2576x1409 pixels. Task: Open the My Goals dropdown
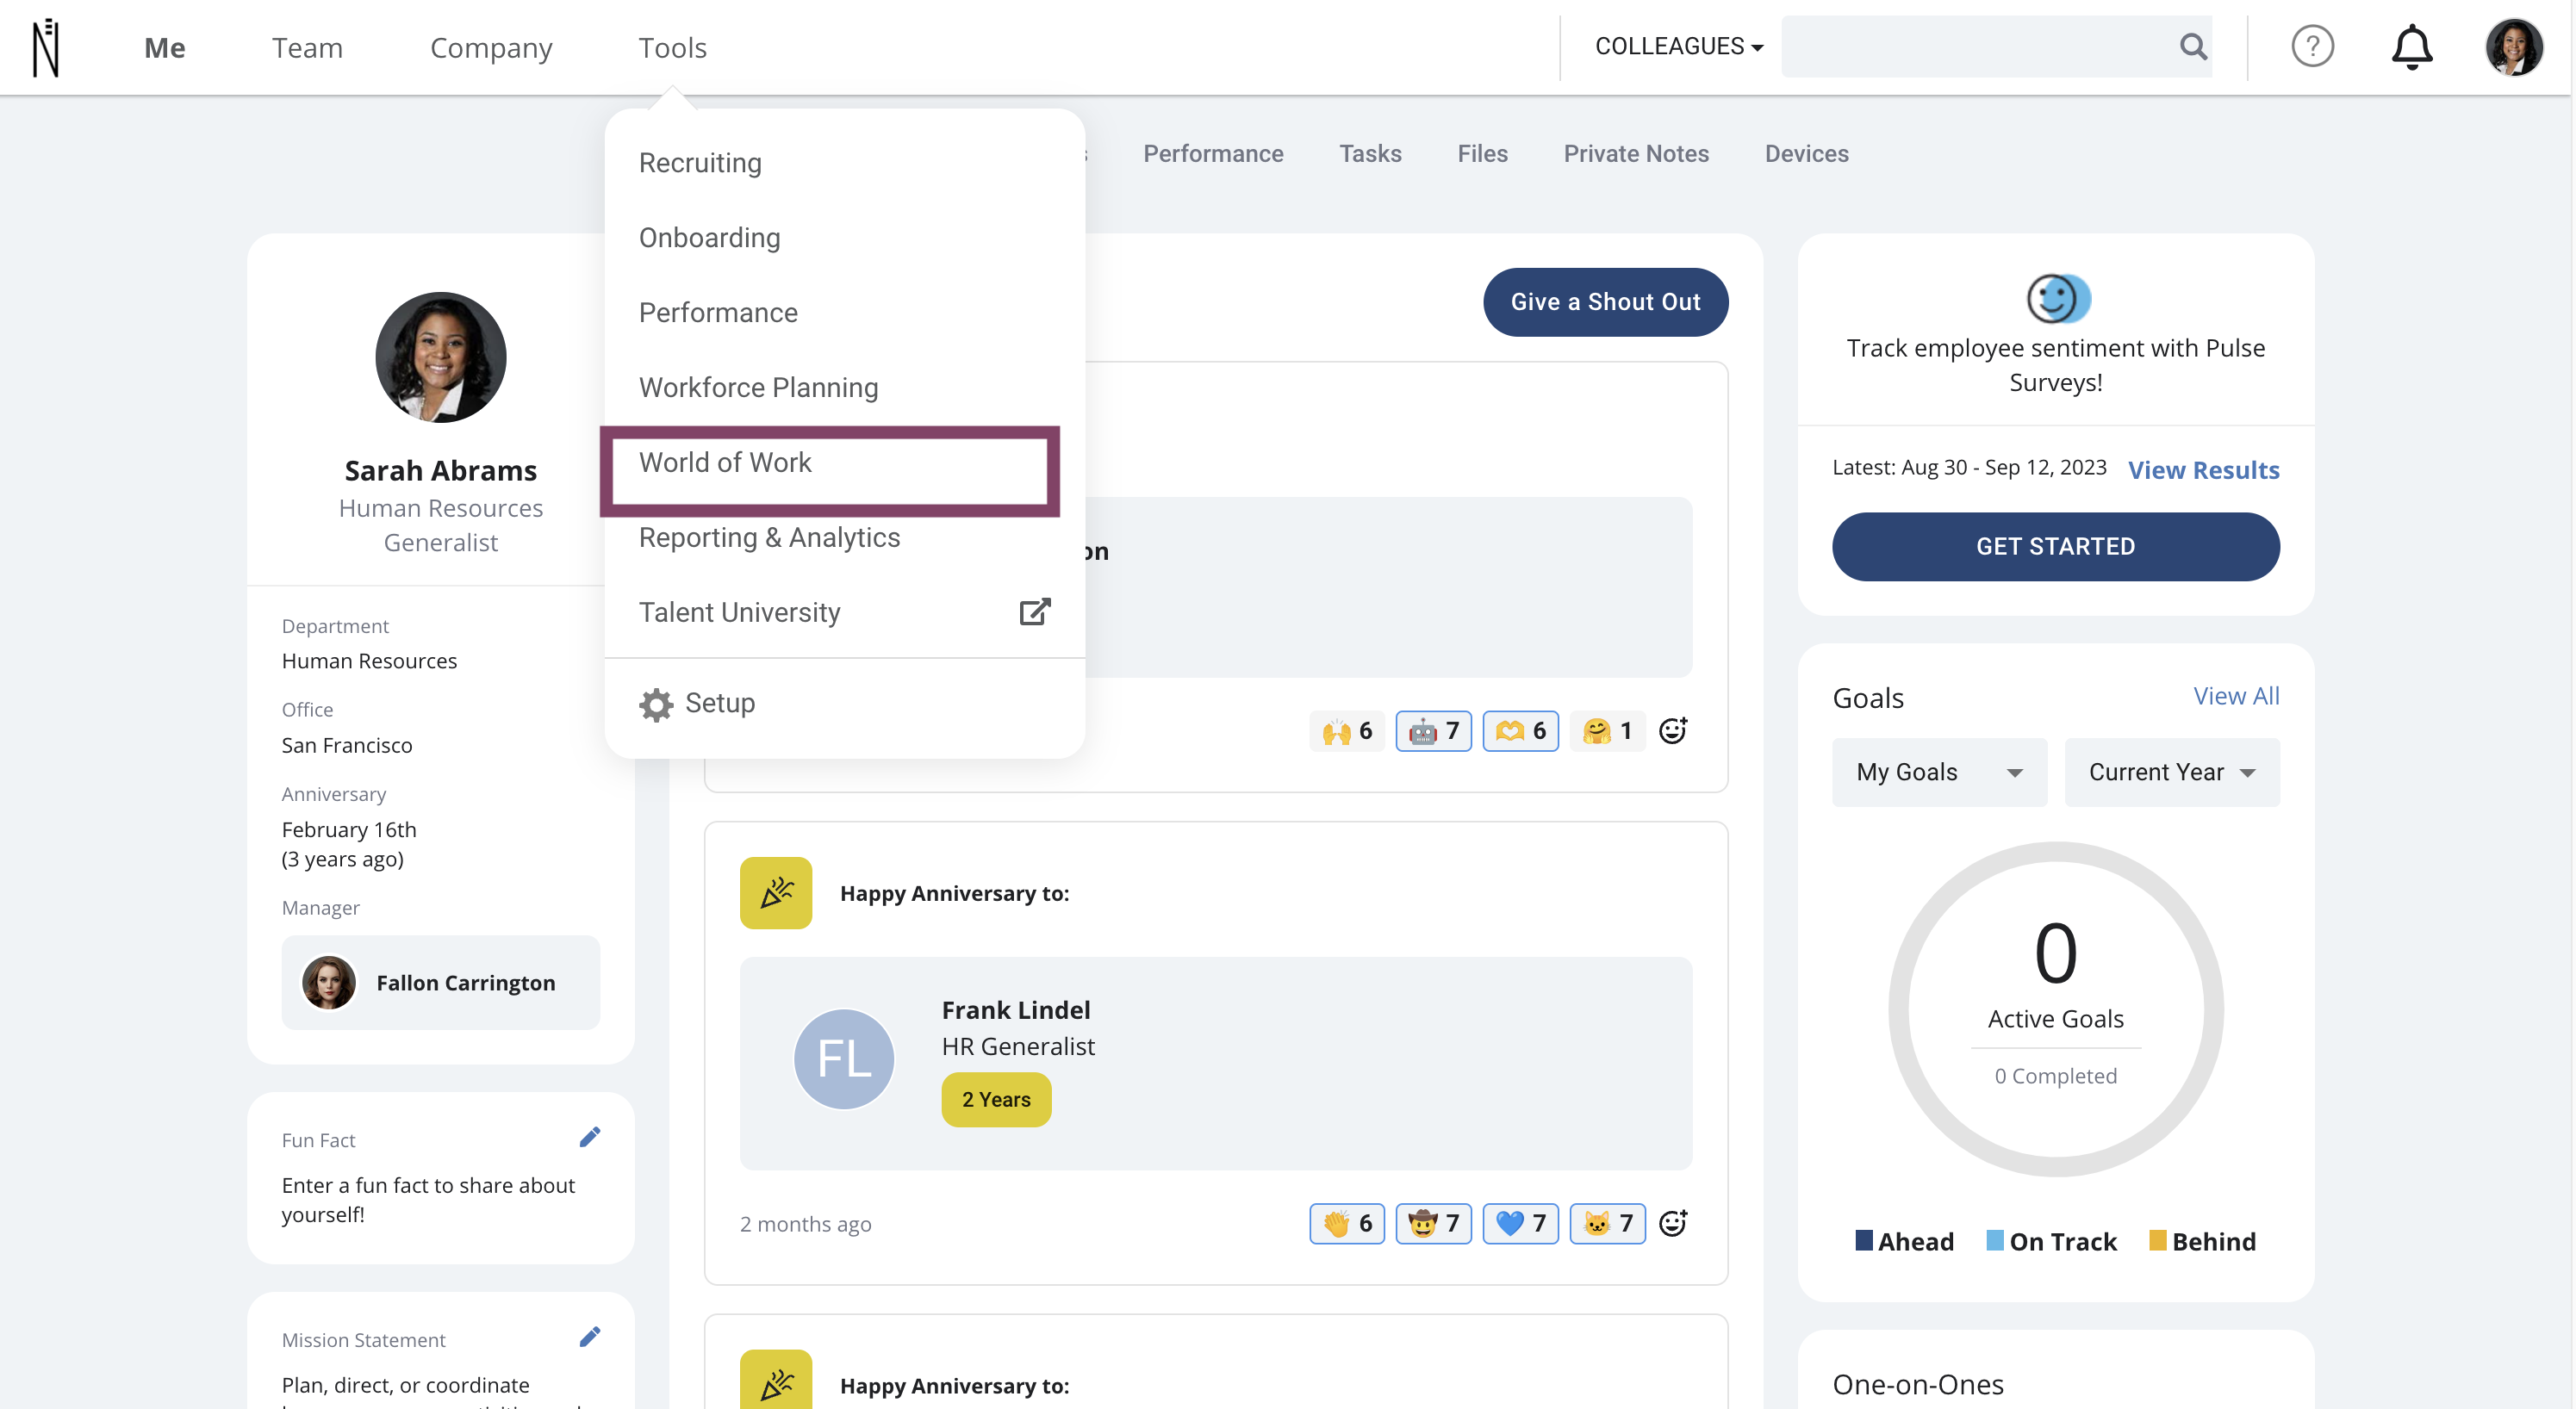1939,772
